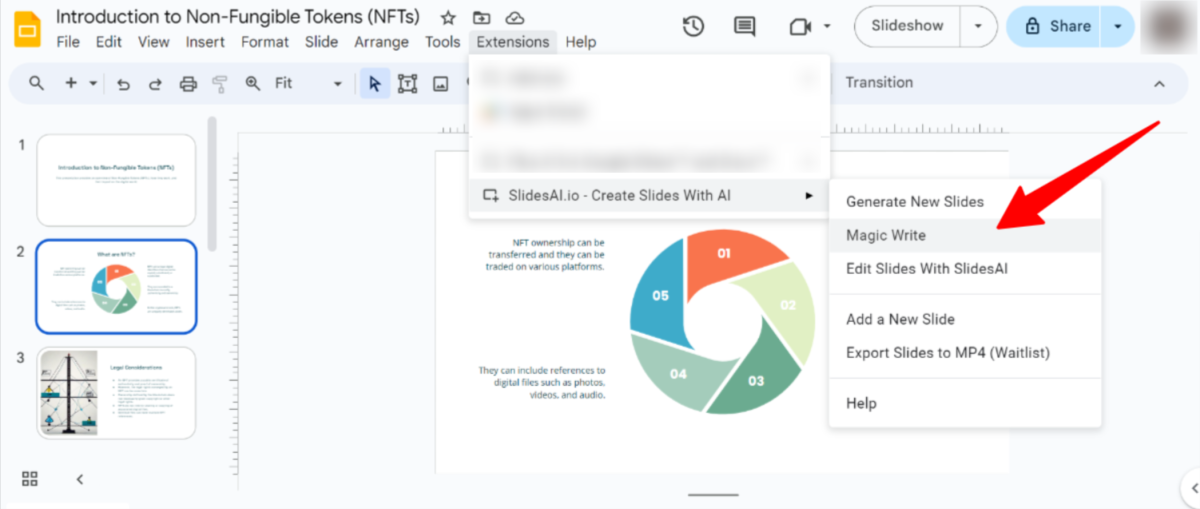The image size is (1200, 509).
Task: Add a new slide with plus icon
Action: click(70, 83)
